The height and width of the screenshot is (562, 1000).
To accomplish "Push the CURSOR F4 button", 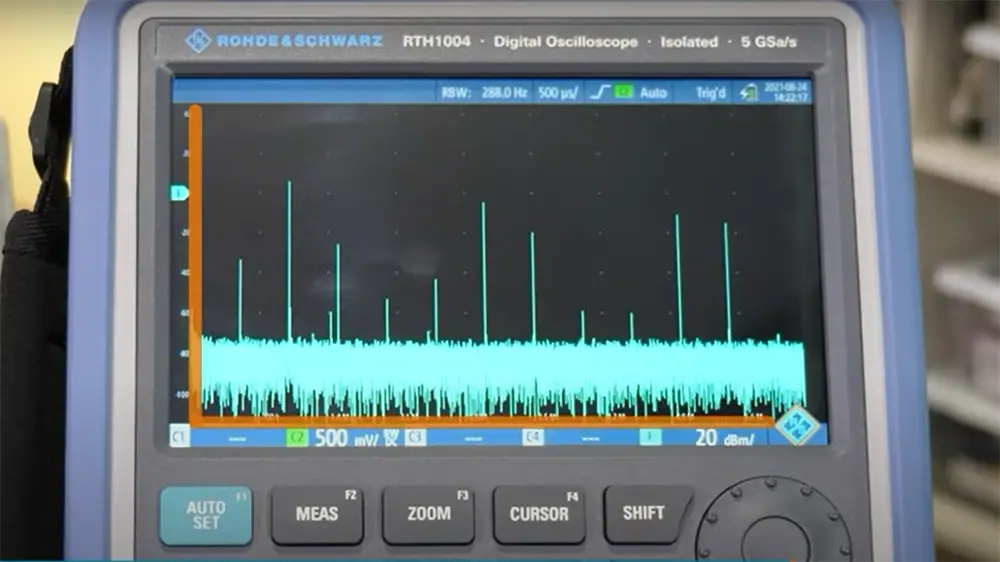I will pos(540,515).
